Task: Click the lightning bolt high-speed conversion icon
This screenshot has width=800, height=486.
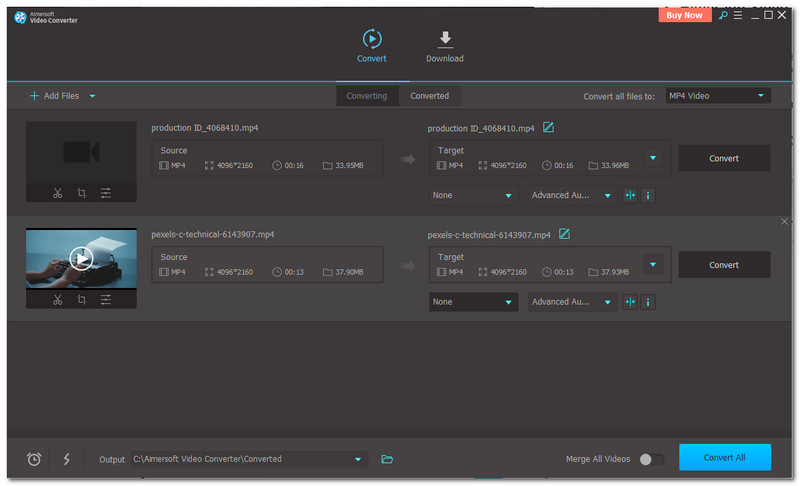Action: [x=67, y=459]
